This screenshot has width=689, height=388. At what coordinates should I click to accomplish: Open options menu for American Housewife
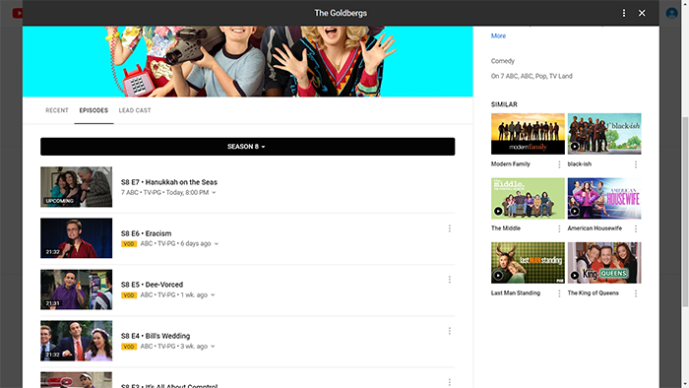tap(635, 228)
